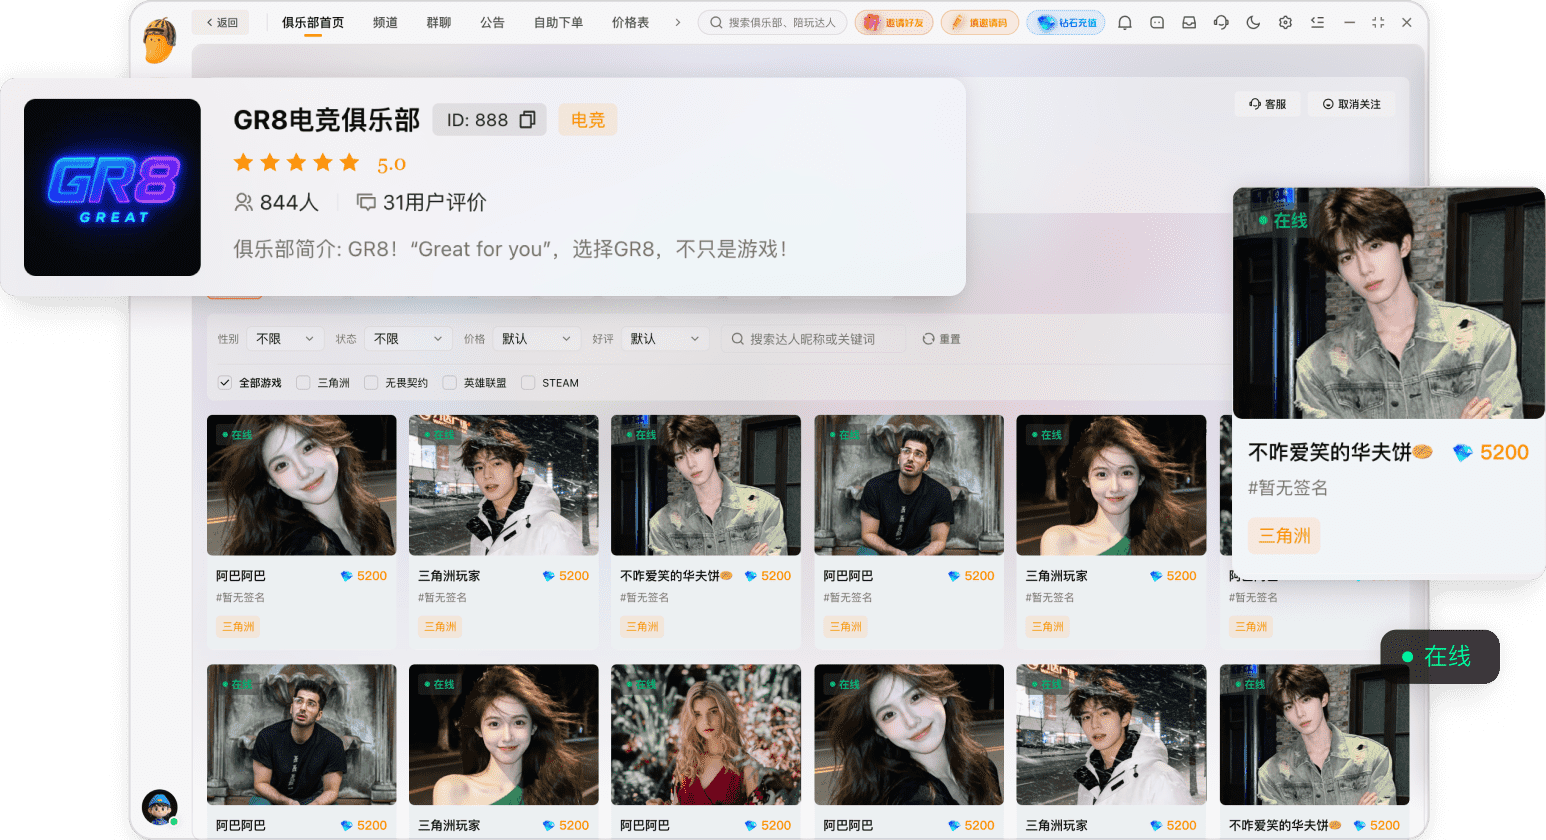The image size is (1546, 840).
Task: Check the 三角洲 game checkbox
Action: coord(303,383)
